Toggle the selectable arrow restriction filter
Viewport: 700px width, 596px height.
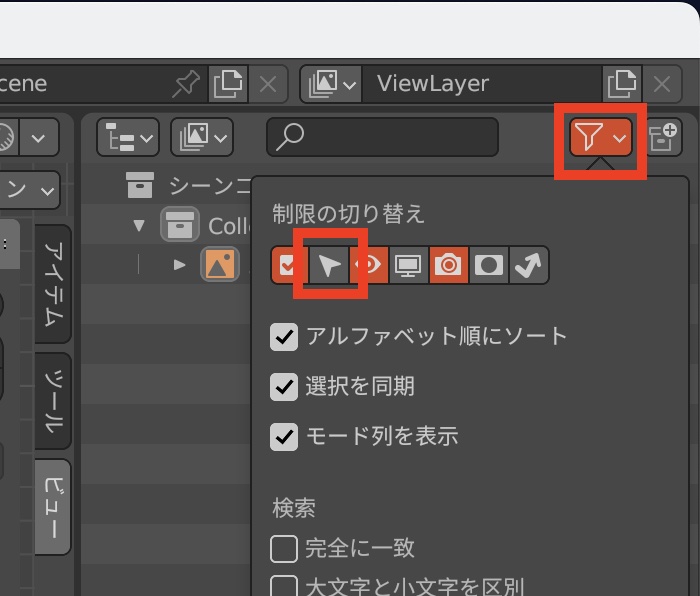(330, 265)
